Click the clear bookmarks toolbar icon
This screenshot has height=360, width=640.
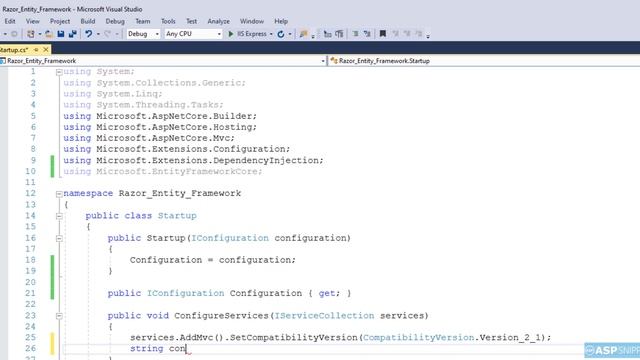pyautogui.click(x=418, y=34)
